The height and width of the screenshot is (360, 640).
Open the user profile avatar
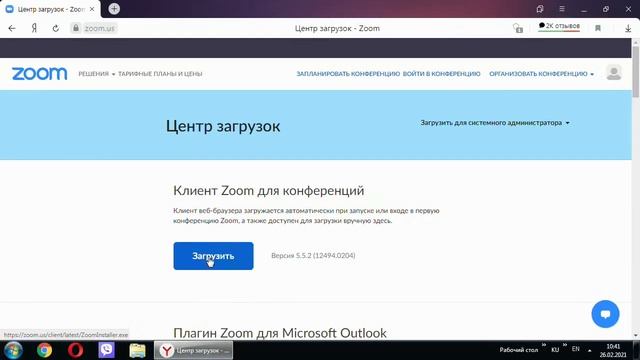[613, 73]
